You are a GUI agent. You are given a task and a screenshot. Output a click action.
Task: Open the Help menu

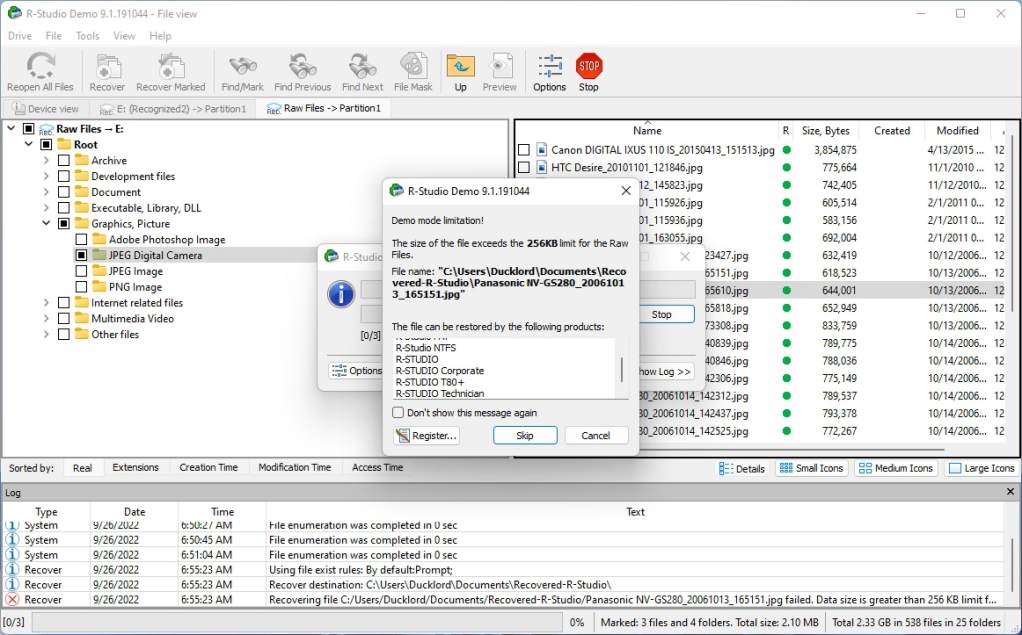pyautogui.click(x=160, y=36)
